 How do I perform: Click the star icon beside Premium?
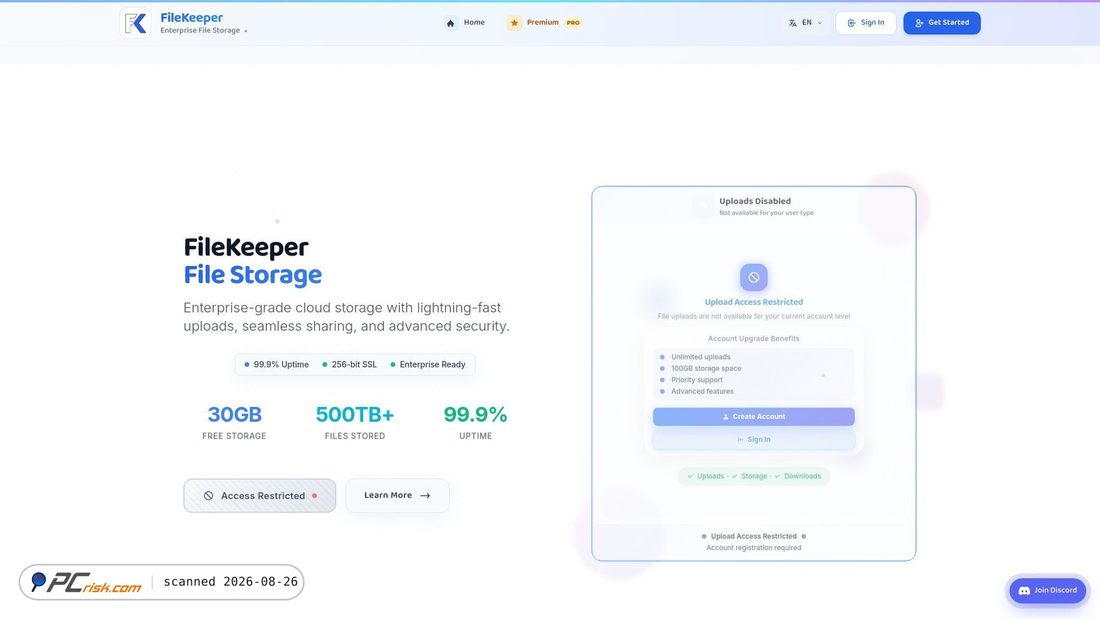point(514,23)
